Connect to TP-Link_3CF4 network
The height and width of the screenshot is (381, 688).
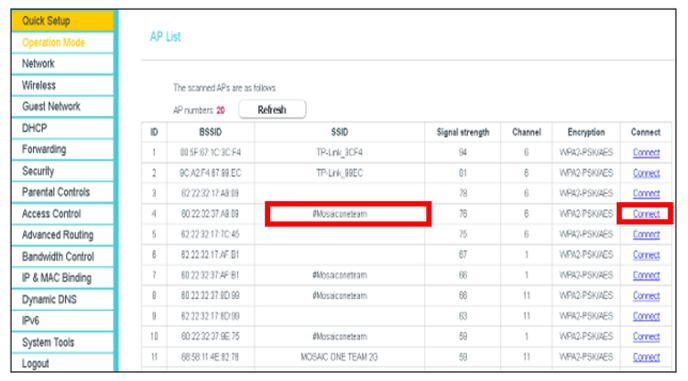646,153
